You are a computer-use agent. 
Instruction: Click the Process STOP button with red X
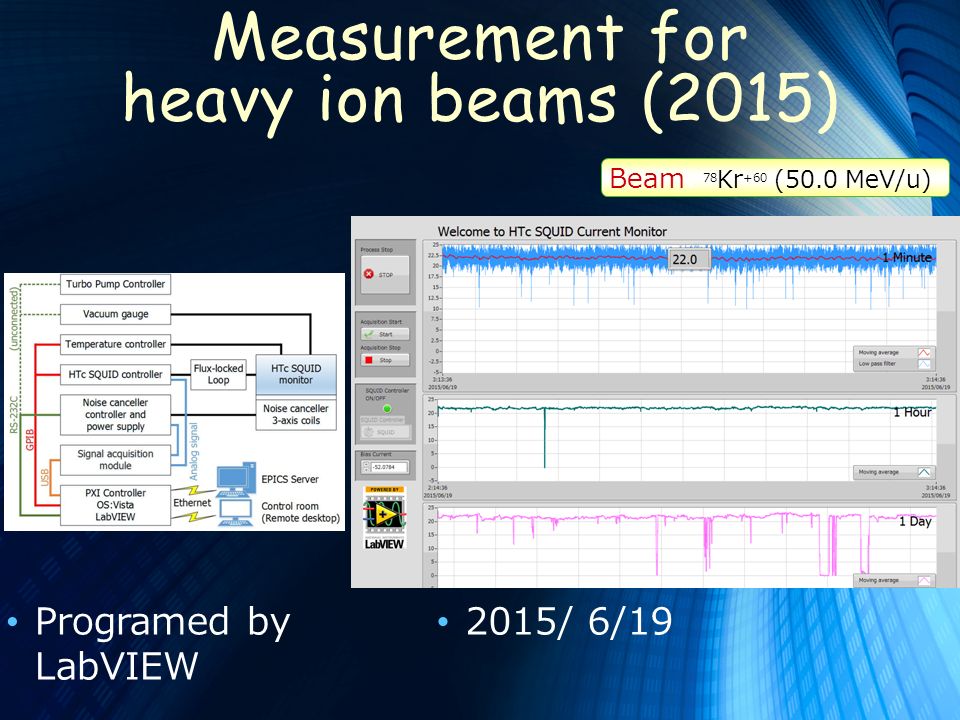pos(384,274)
